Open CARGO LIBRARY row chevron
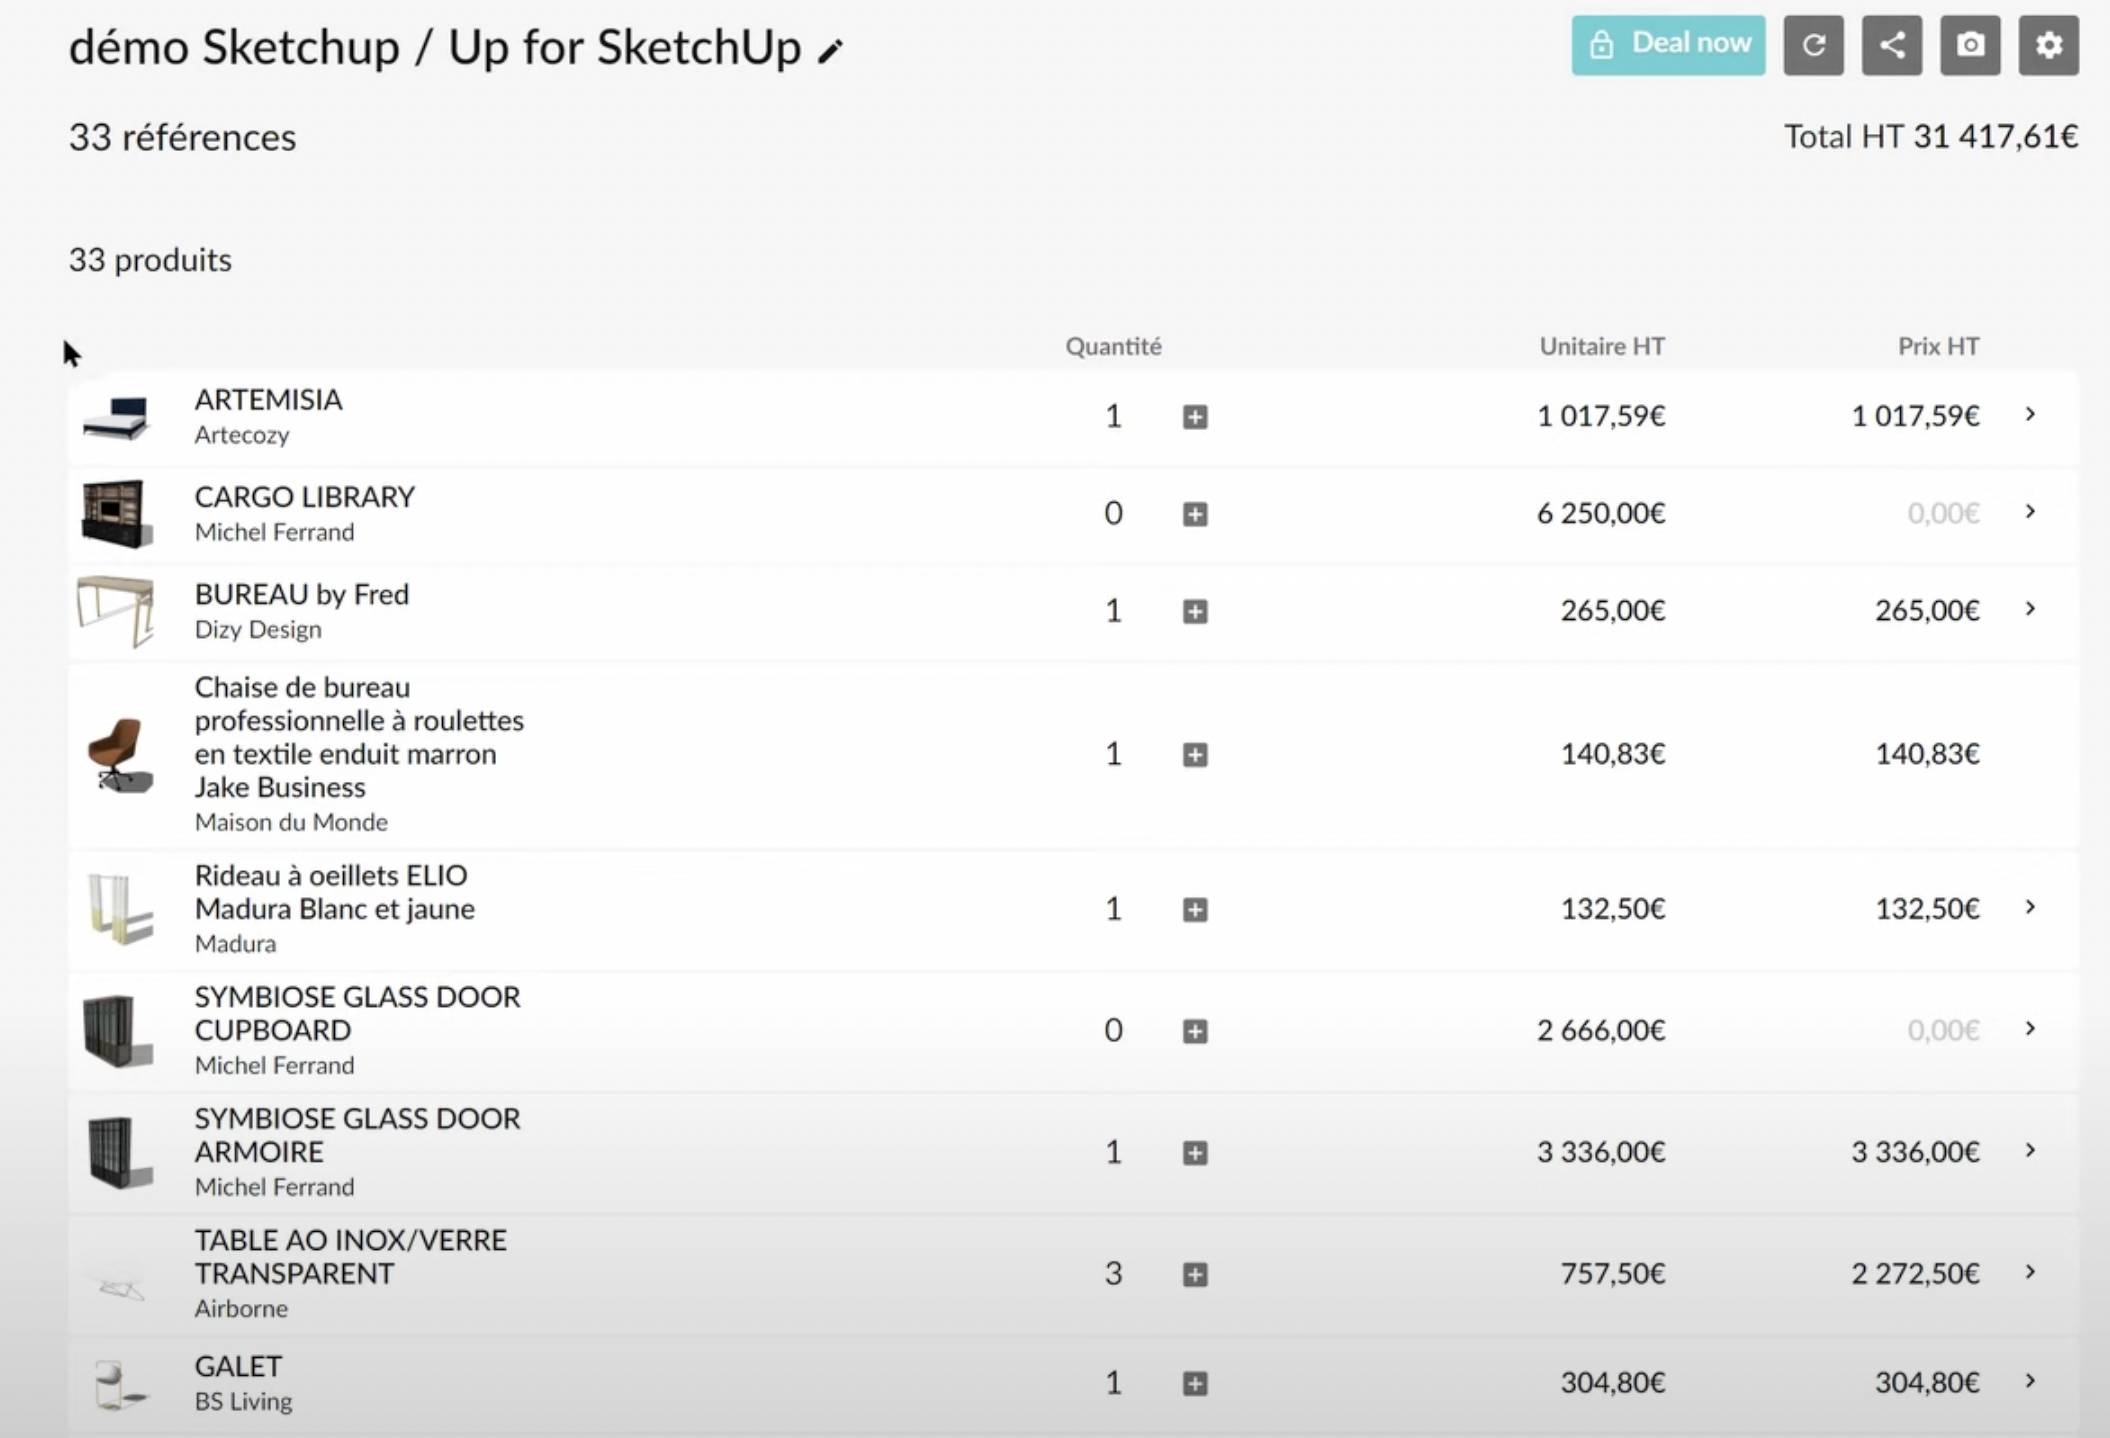This screenshot has height=1438, width=2110. tap(2030, 511)
